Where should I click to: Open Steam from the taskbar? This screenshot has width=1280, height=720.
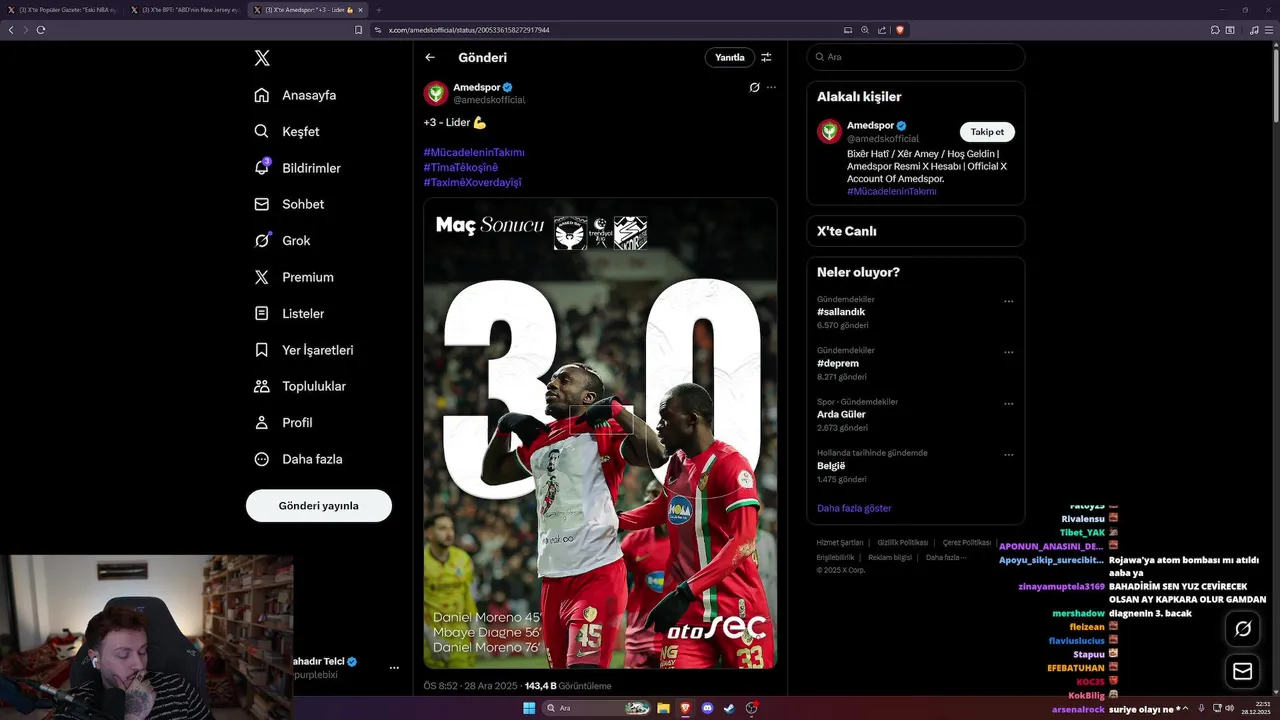[730, 708]
